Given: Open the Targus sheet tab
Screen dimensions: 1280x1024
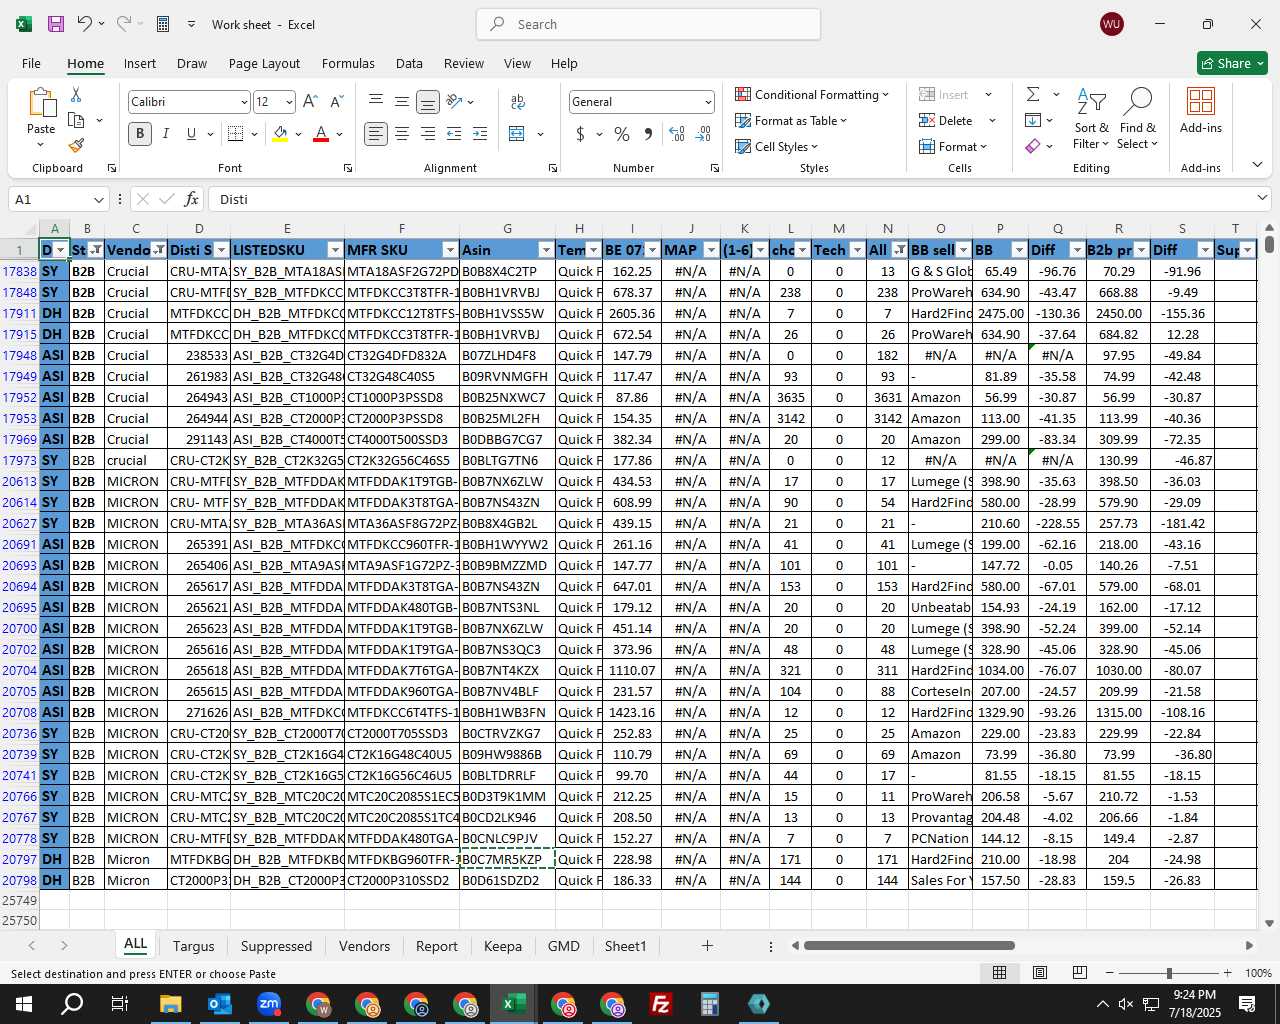Looking at the screenshot, I should [x=193, y=946].
